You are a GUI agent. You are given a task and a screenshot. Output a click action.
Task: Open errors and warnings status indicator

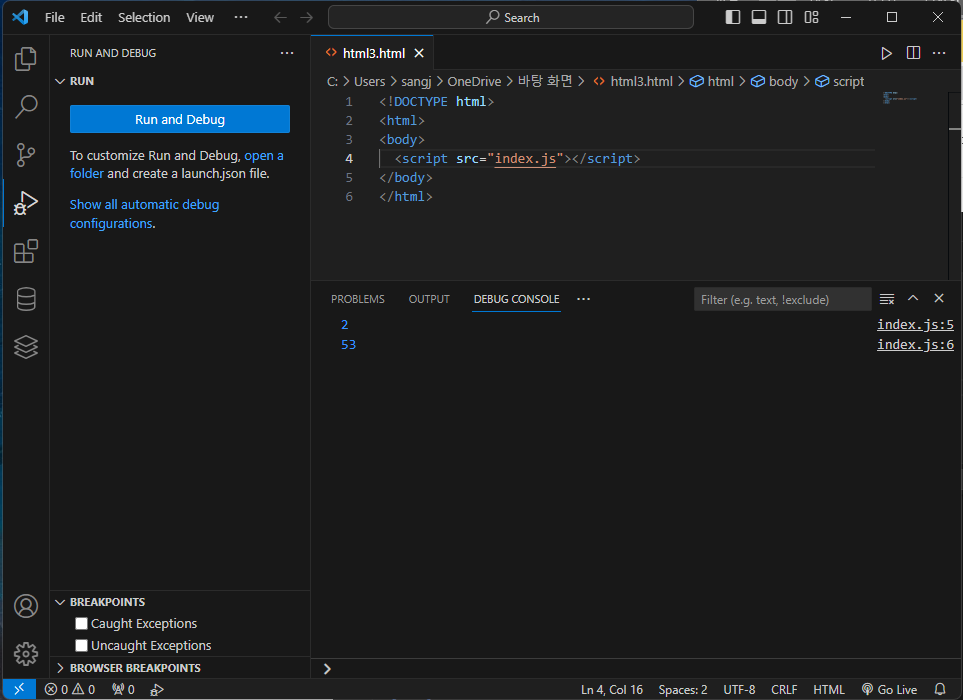[x=70, y=690]
